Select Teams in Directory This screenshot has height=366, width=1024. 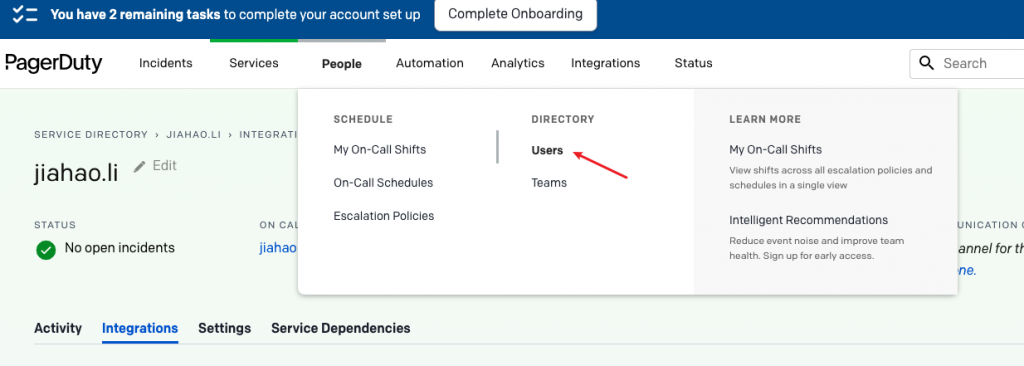[x=549, y=183]
